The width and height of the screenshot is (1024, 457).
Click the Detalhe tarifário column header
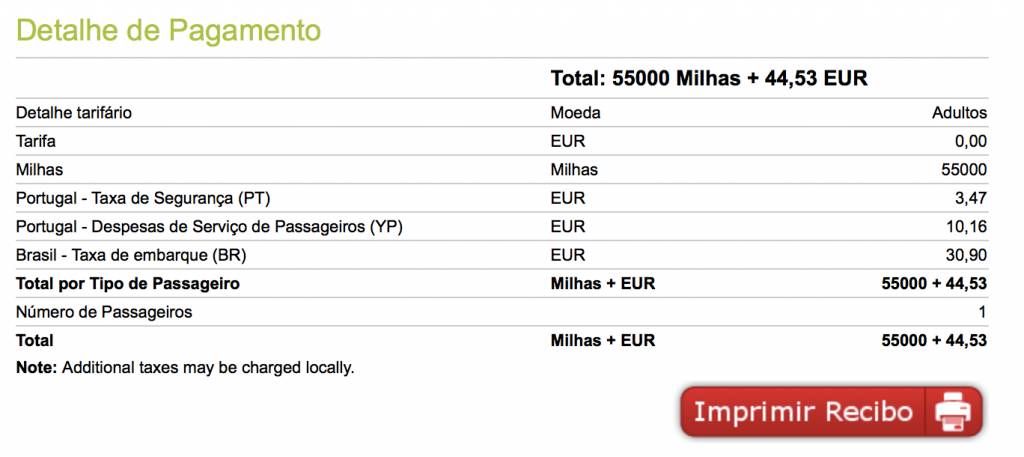pyautogui.click(x=74, y=113)
